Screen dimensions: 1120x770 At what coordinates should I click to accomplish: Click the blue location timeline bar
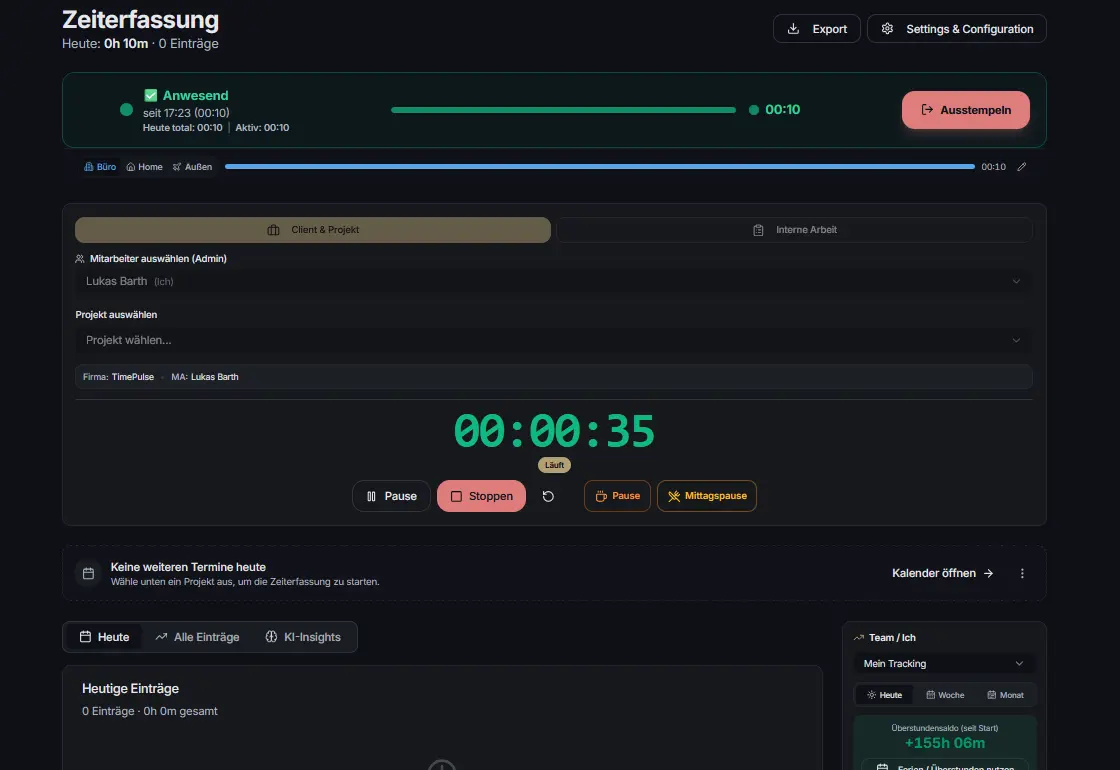click(x=600, y=166)
